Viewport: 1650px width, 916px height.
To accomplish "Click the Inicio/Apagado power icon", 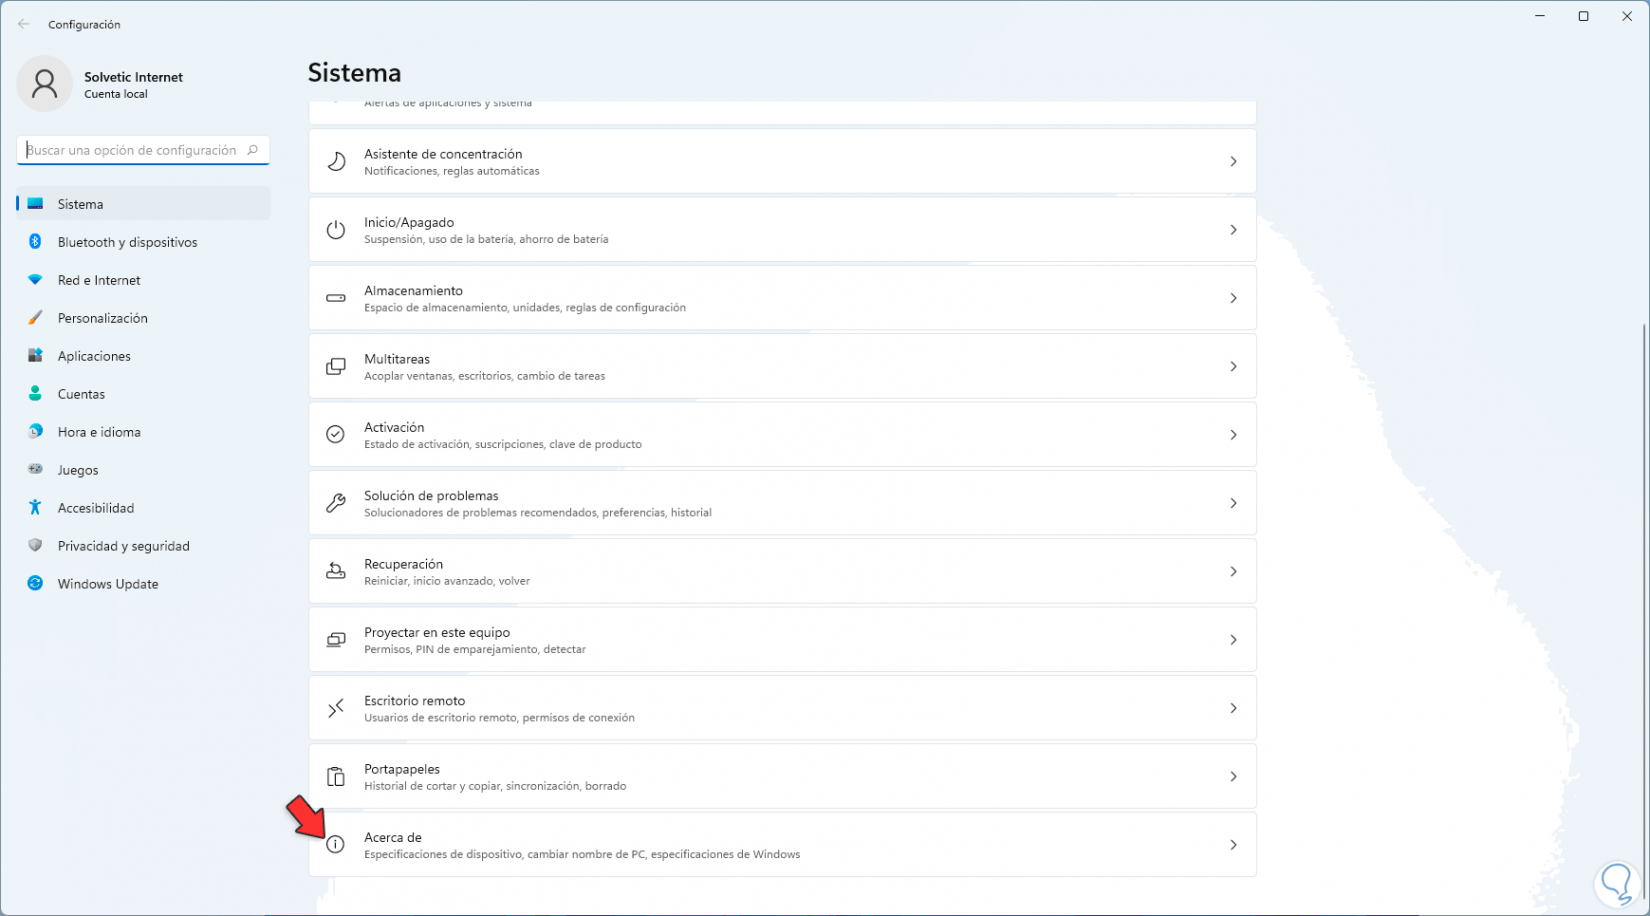I will 336,230.
